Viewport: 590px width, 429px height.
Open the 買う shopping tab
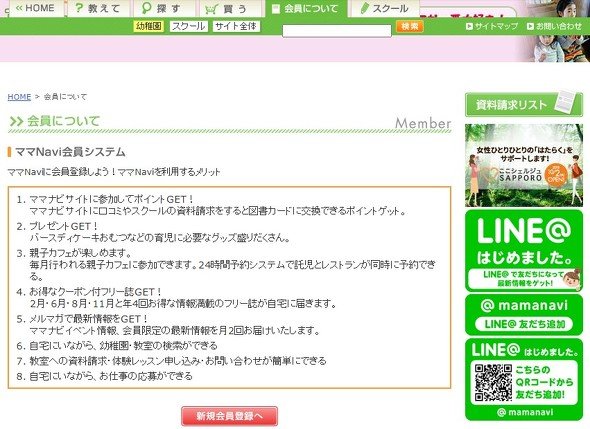tap(230, 8)
